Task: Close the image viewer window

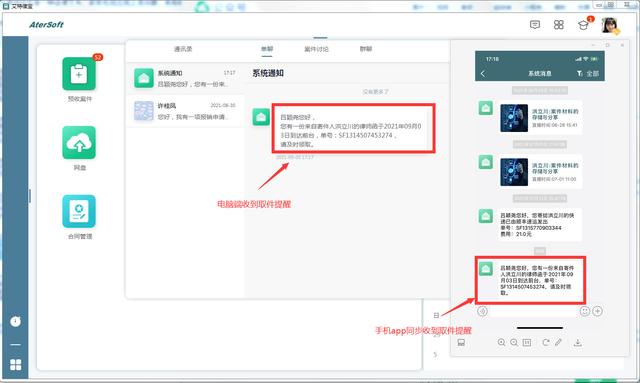Action: tap(622, 45)
